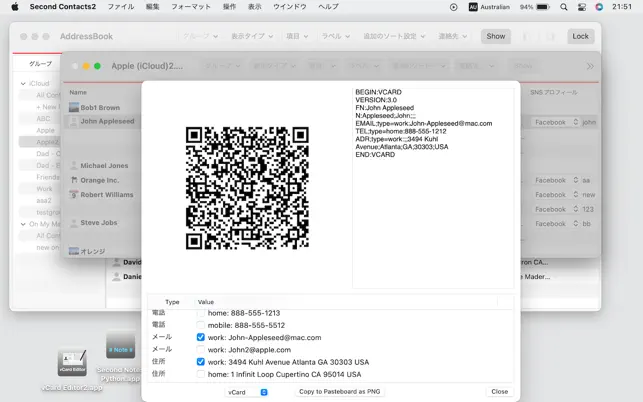This screenshot has width=643, height=402.
Task: Click the Name column header
Action: coord(78,92)
